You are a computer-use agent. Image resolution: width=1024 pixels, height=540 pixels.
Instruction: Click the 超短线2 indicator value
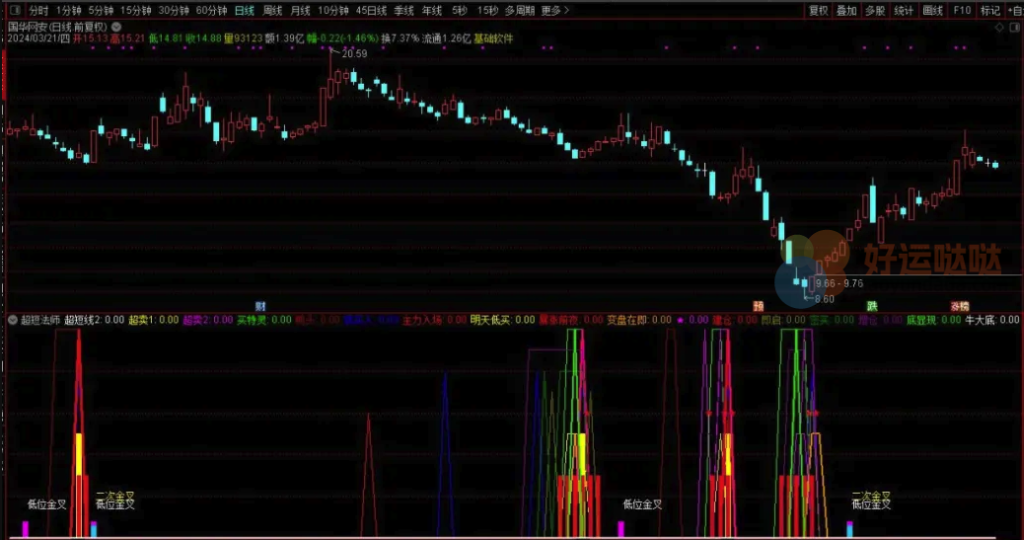tap(95, 320)
